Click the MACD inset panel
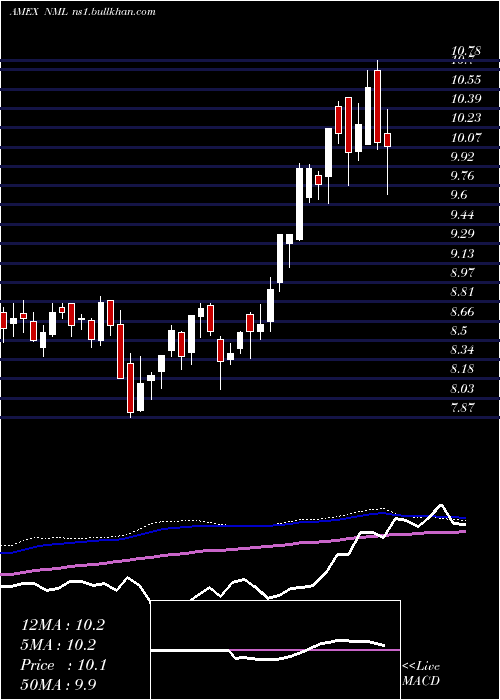 (x=275, y=650)
